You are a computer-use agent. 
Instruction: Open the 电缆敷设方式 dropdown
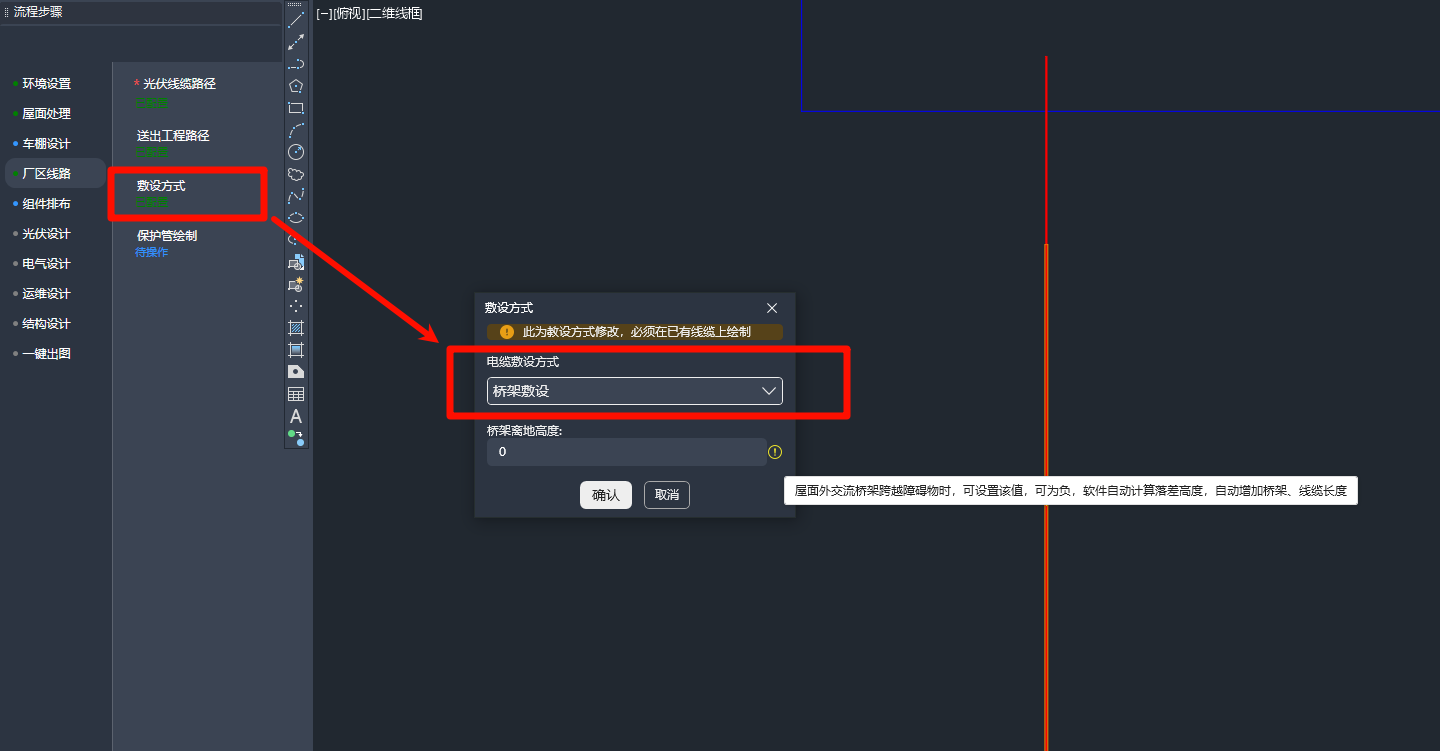[634, 391]
